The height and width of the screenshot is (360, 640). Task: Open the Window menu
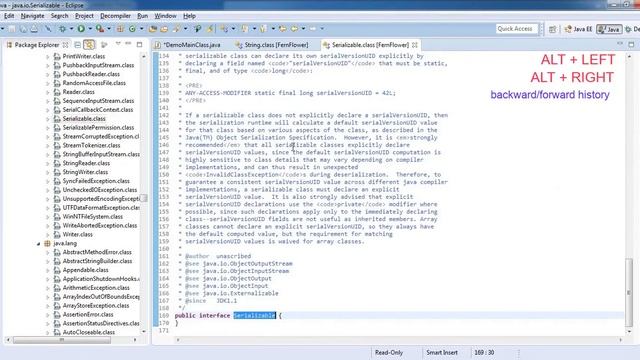click(x=165, y=16)
